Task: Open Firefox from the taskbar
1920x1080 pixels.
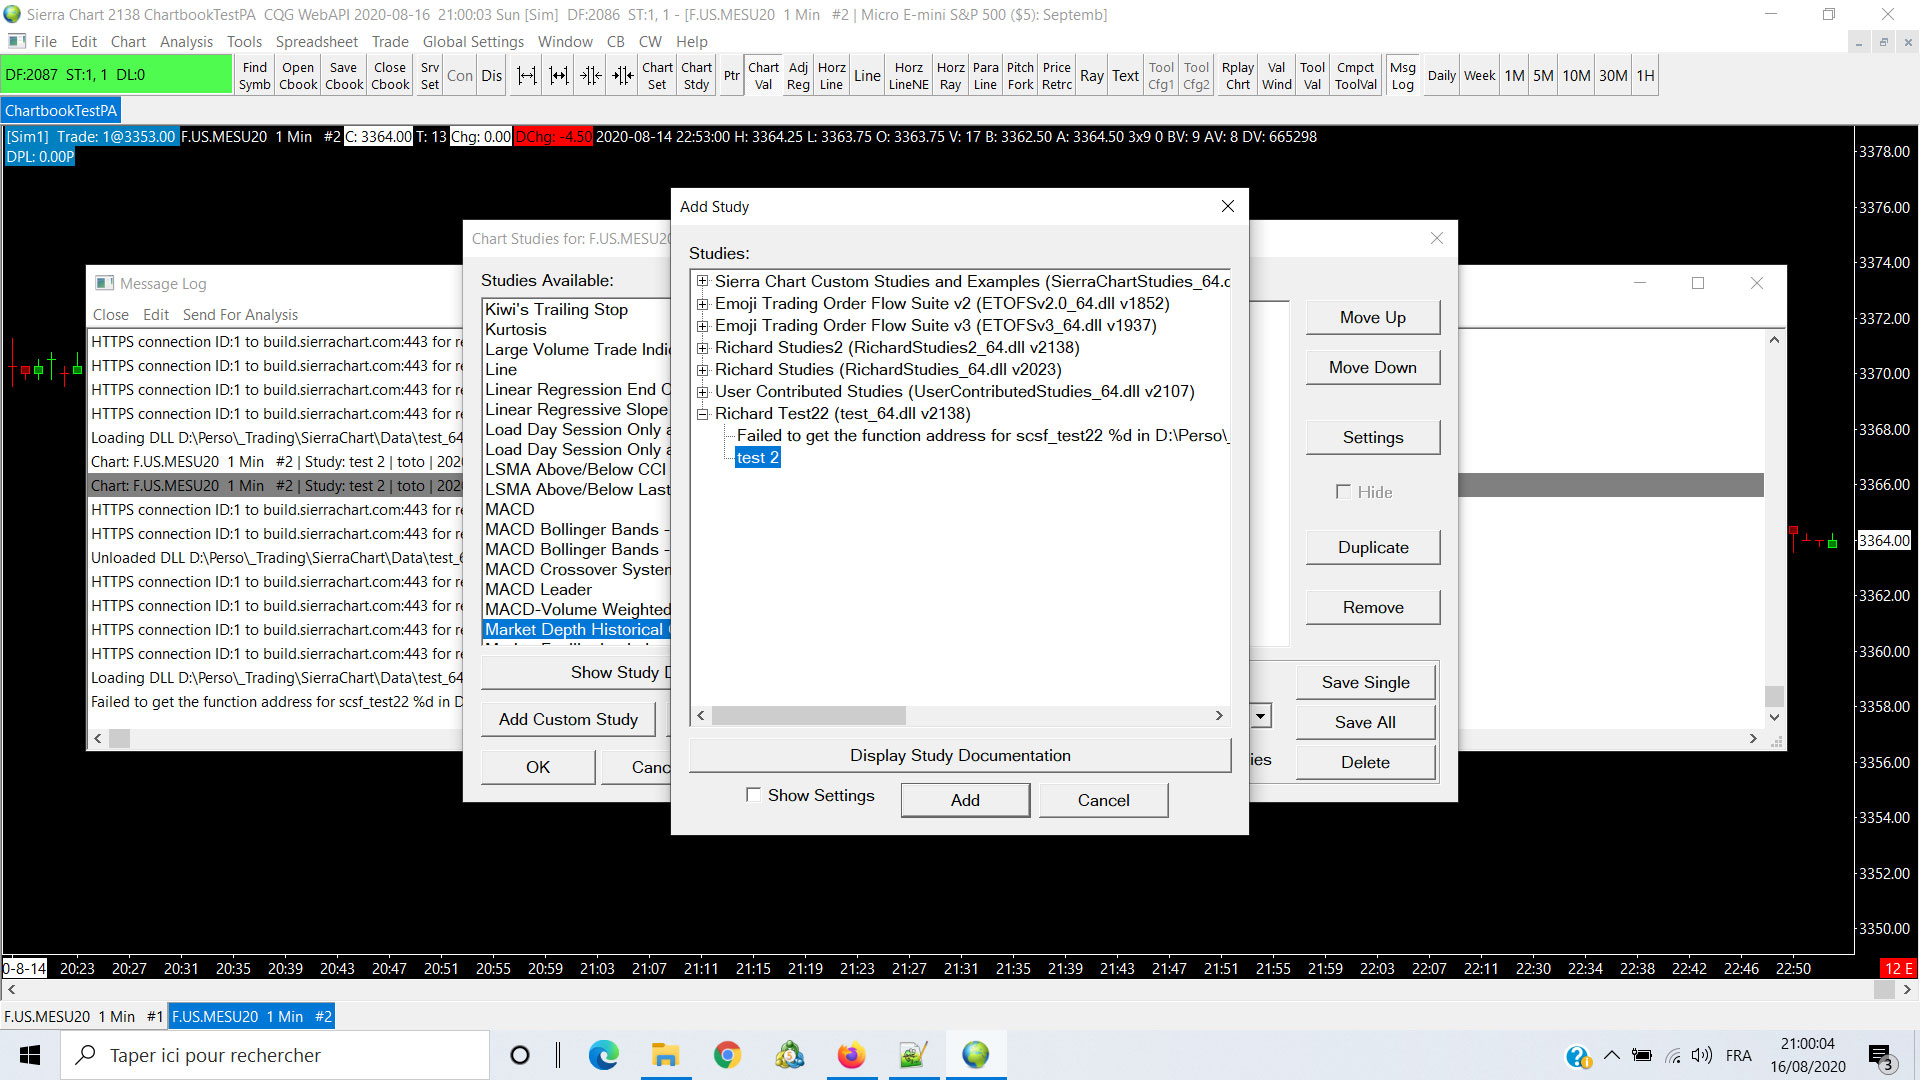Action: 851,1055
